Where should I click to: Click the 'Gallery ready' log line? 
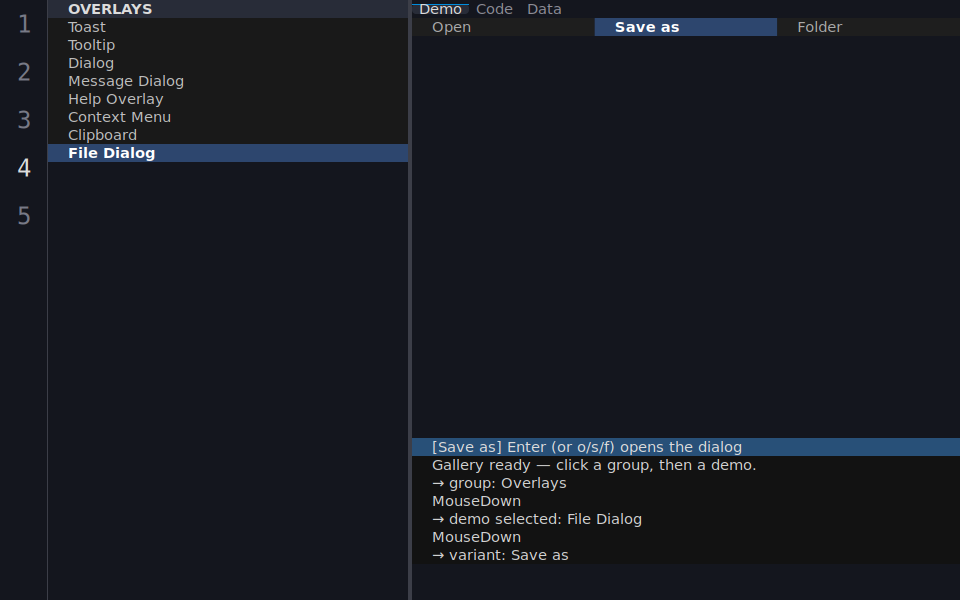coord(686,465)
